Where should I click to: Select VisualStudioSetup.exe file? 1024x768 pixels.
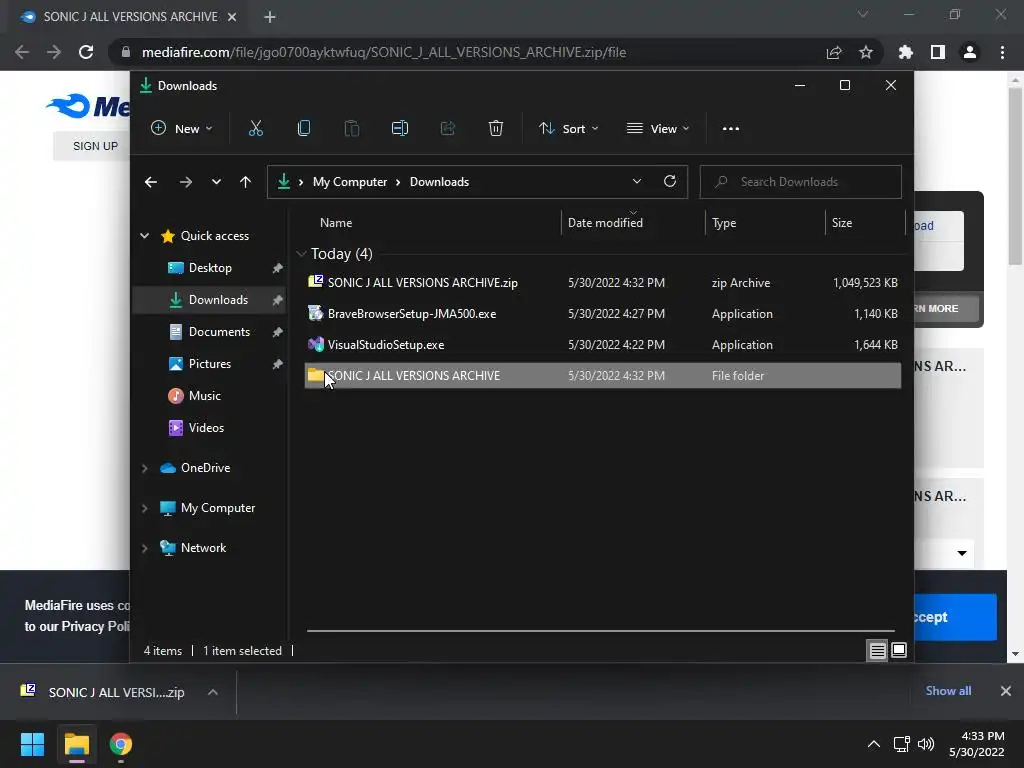tap(602, 345)
